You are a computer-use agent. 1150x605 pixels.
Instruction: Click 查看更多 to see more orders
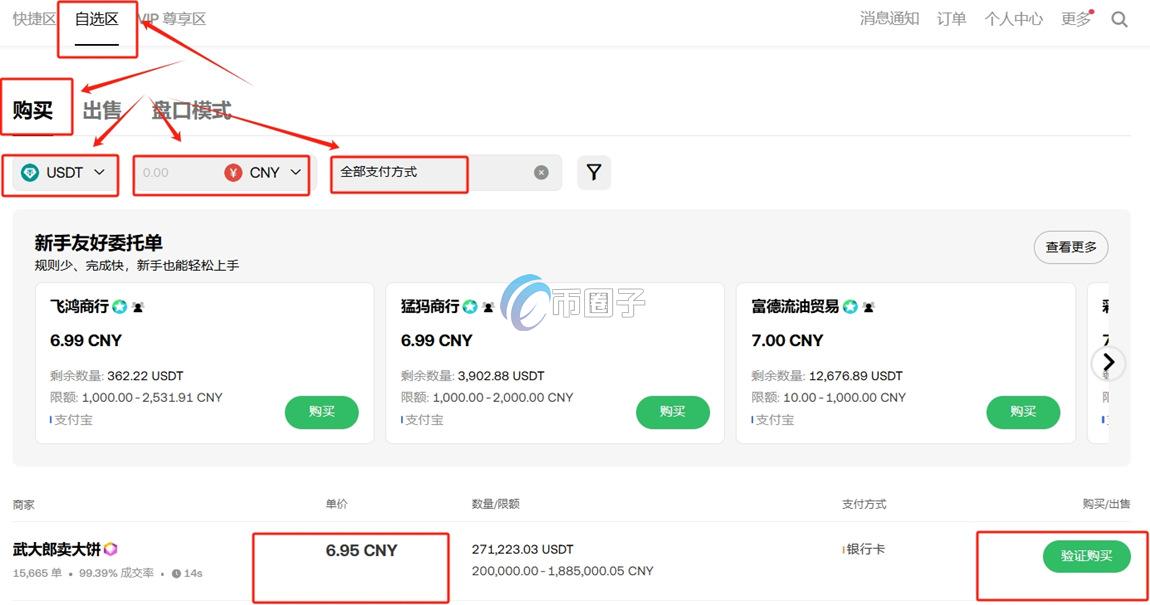pos(1070,247)
